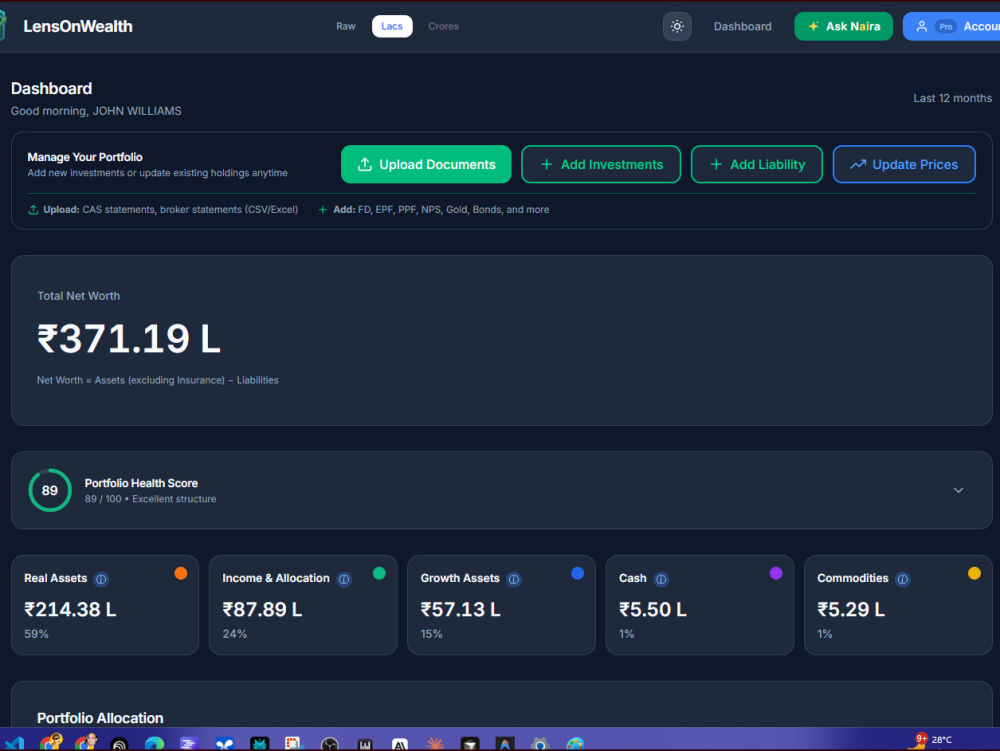Click the 15% Growth Assets percentage
Viewport: 1000px width, 751px height.
coord(431,634)
